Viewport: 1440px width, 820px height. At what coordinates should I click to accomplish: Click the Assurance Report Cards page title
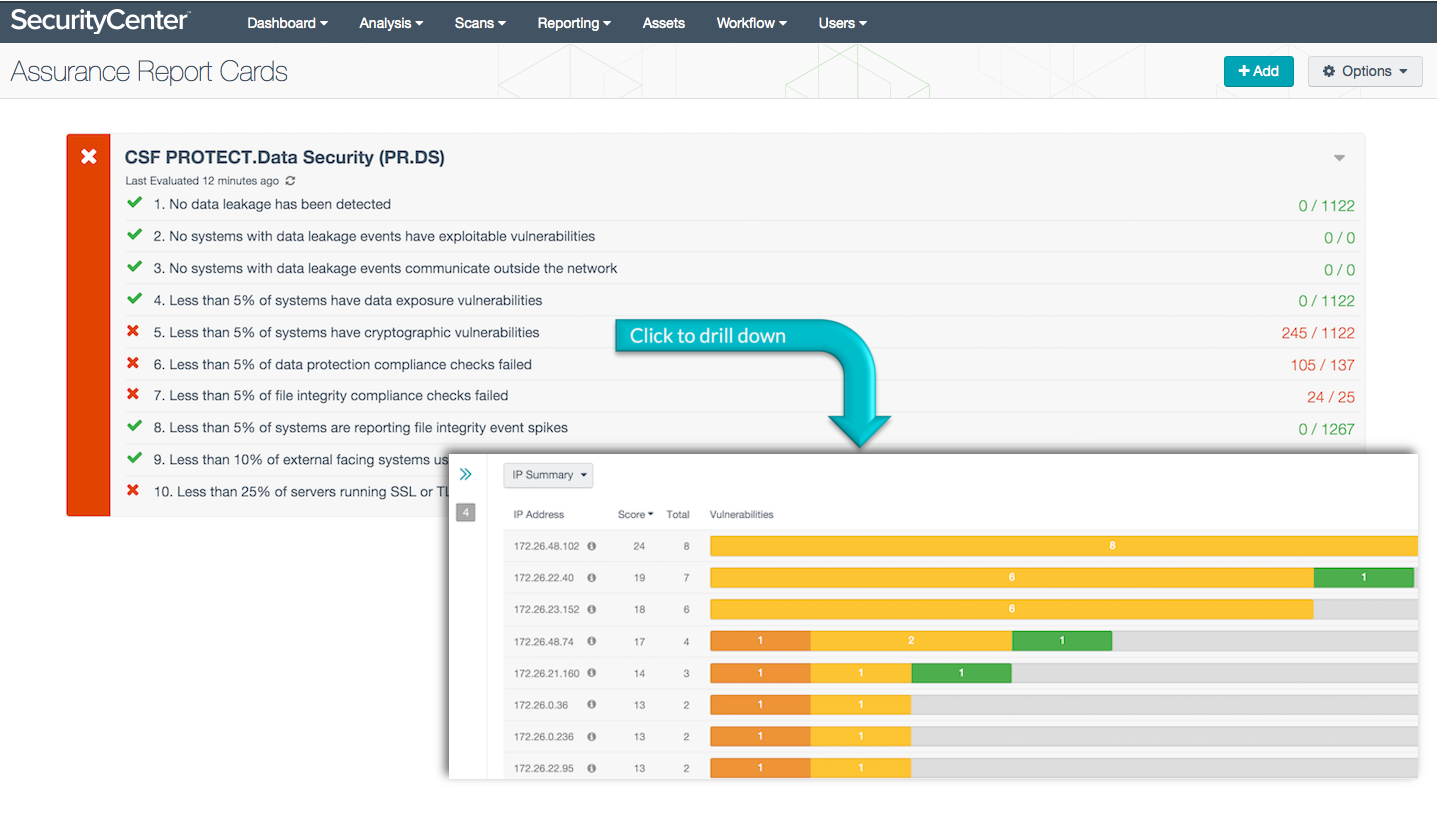point(149,72)
